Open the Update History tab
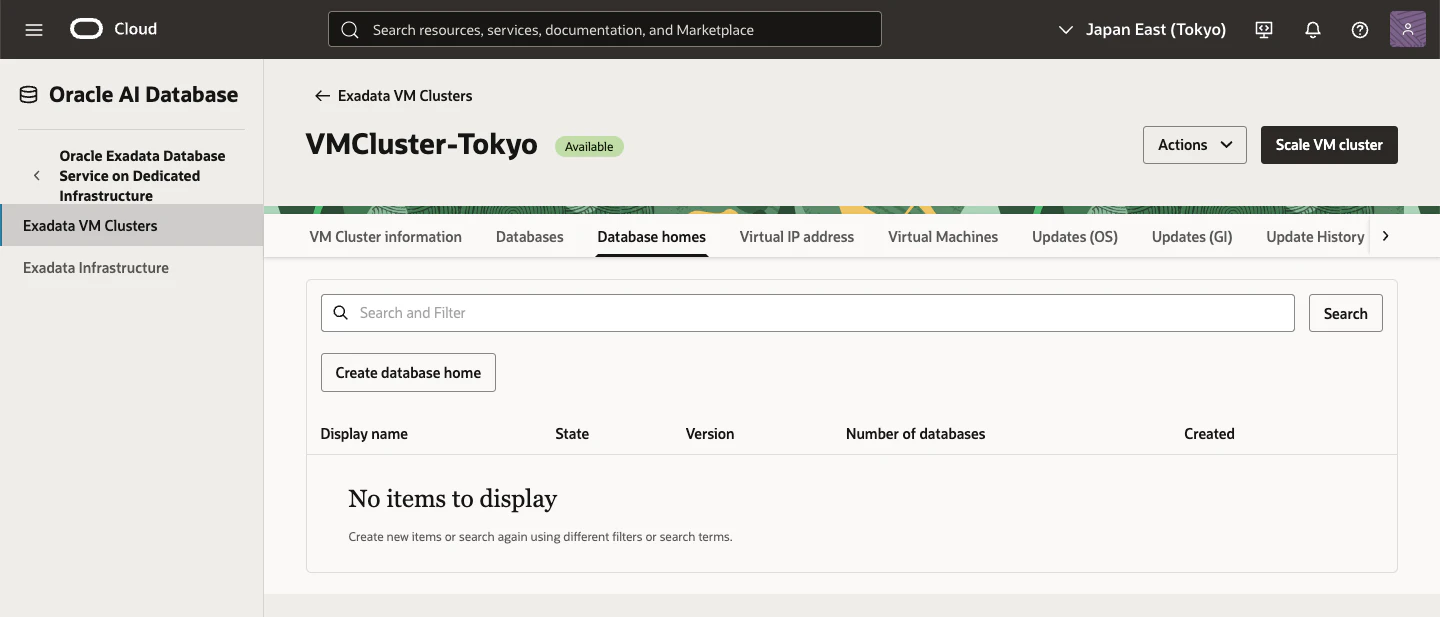Viewport: 1440px width, 617px height. point(1315,237)
